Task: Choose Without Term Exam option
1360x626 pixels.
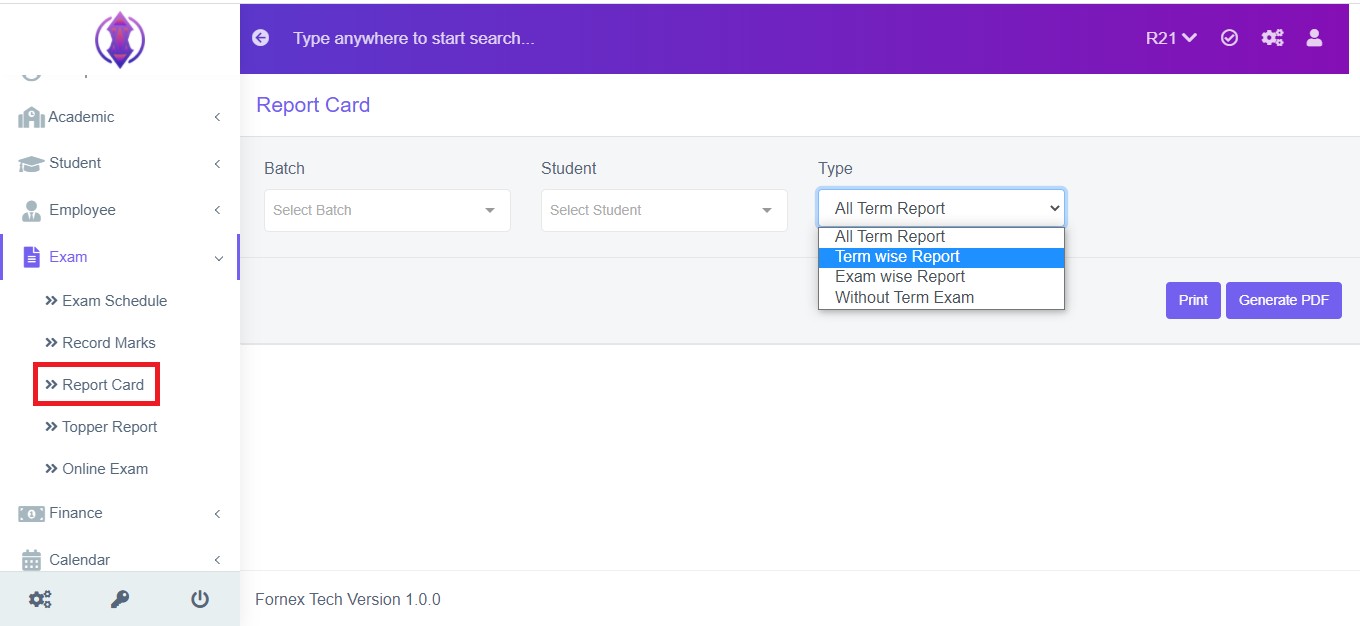Action: [x=941, y=298]
